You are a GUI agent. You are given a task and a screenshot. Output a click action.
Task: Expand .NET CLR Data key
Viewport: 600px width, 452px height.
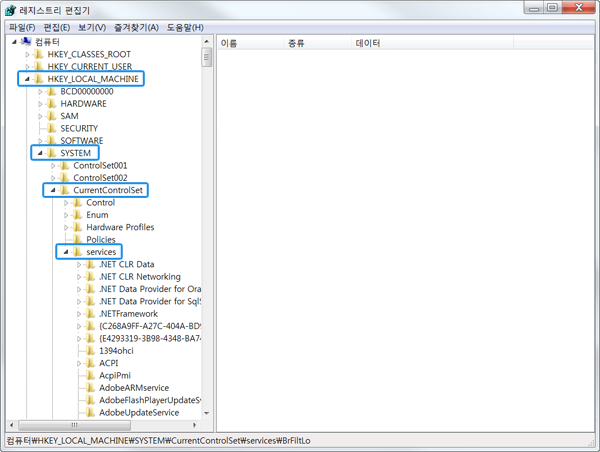(79, 264)
